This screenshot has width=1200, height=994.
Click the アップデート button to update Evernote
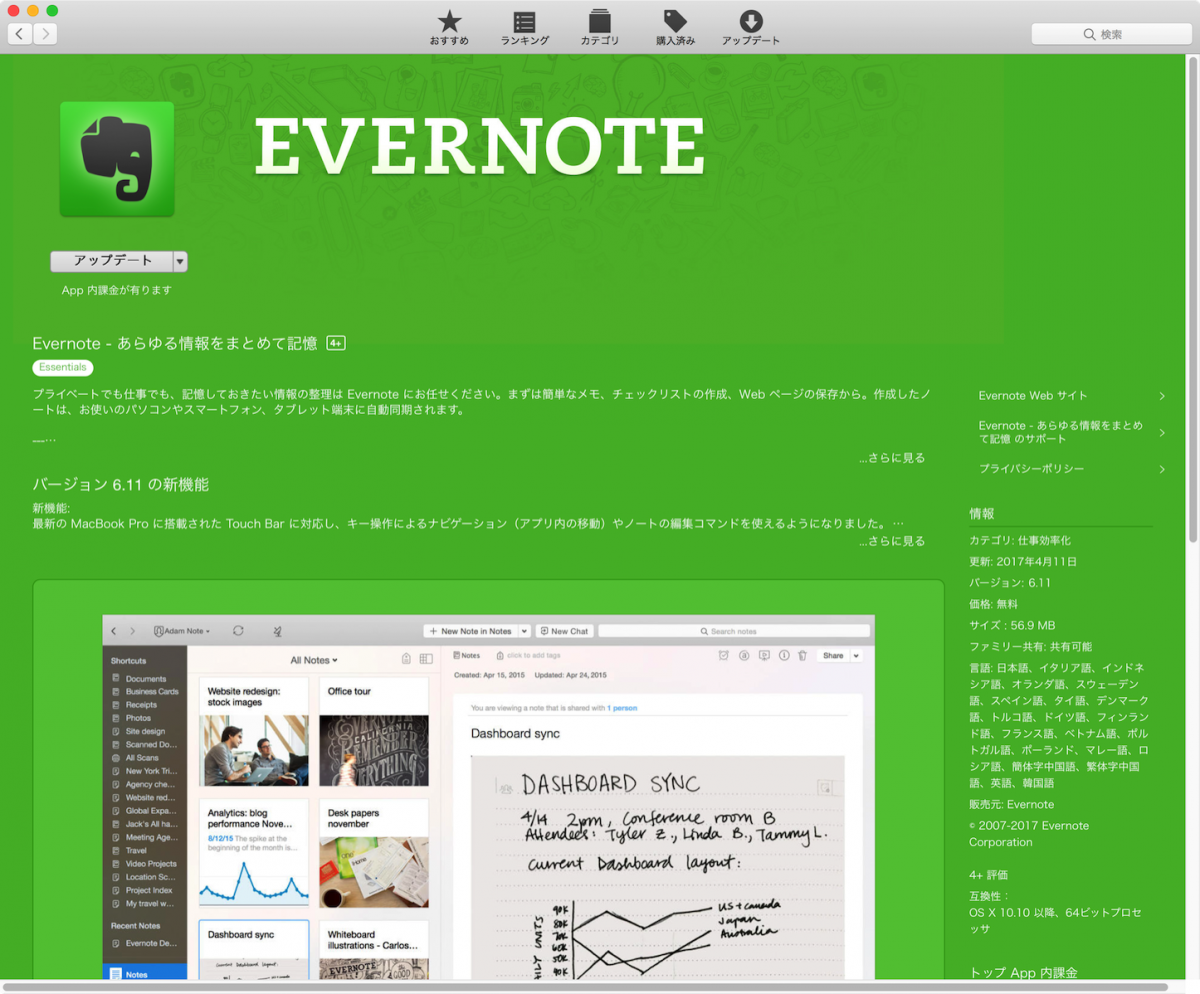point(111,260)
